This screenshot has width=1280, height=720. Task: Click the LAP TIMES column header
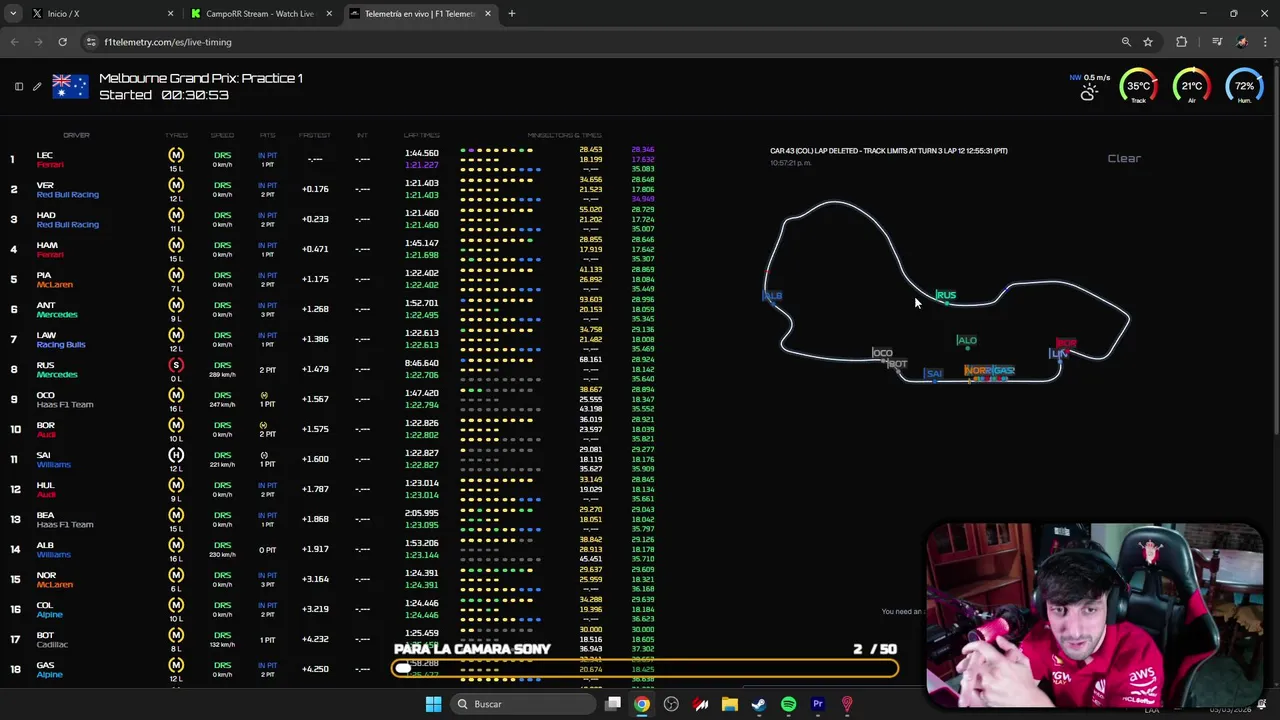(x=421, y=135)
